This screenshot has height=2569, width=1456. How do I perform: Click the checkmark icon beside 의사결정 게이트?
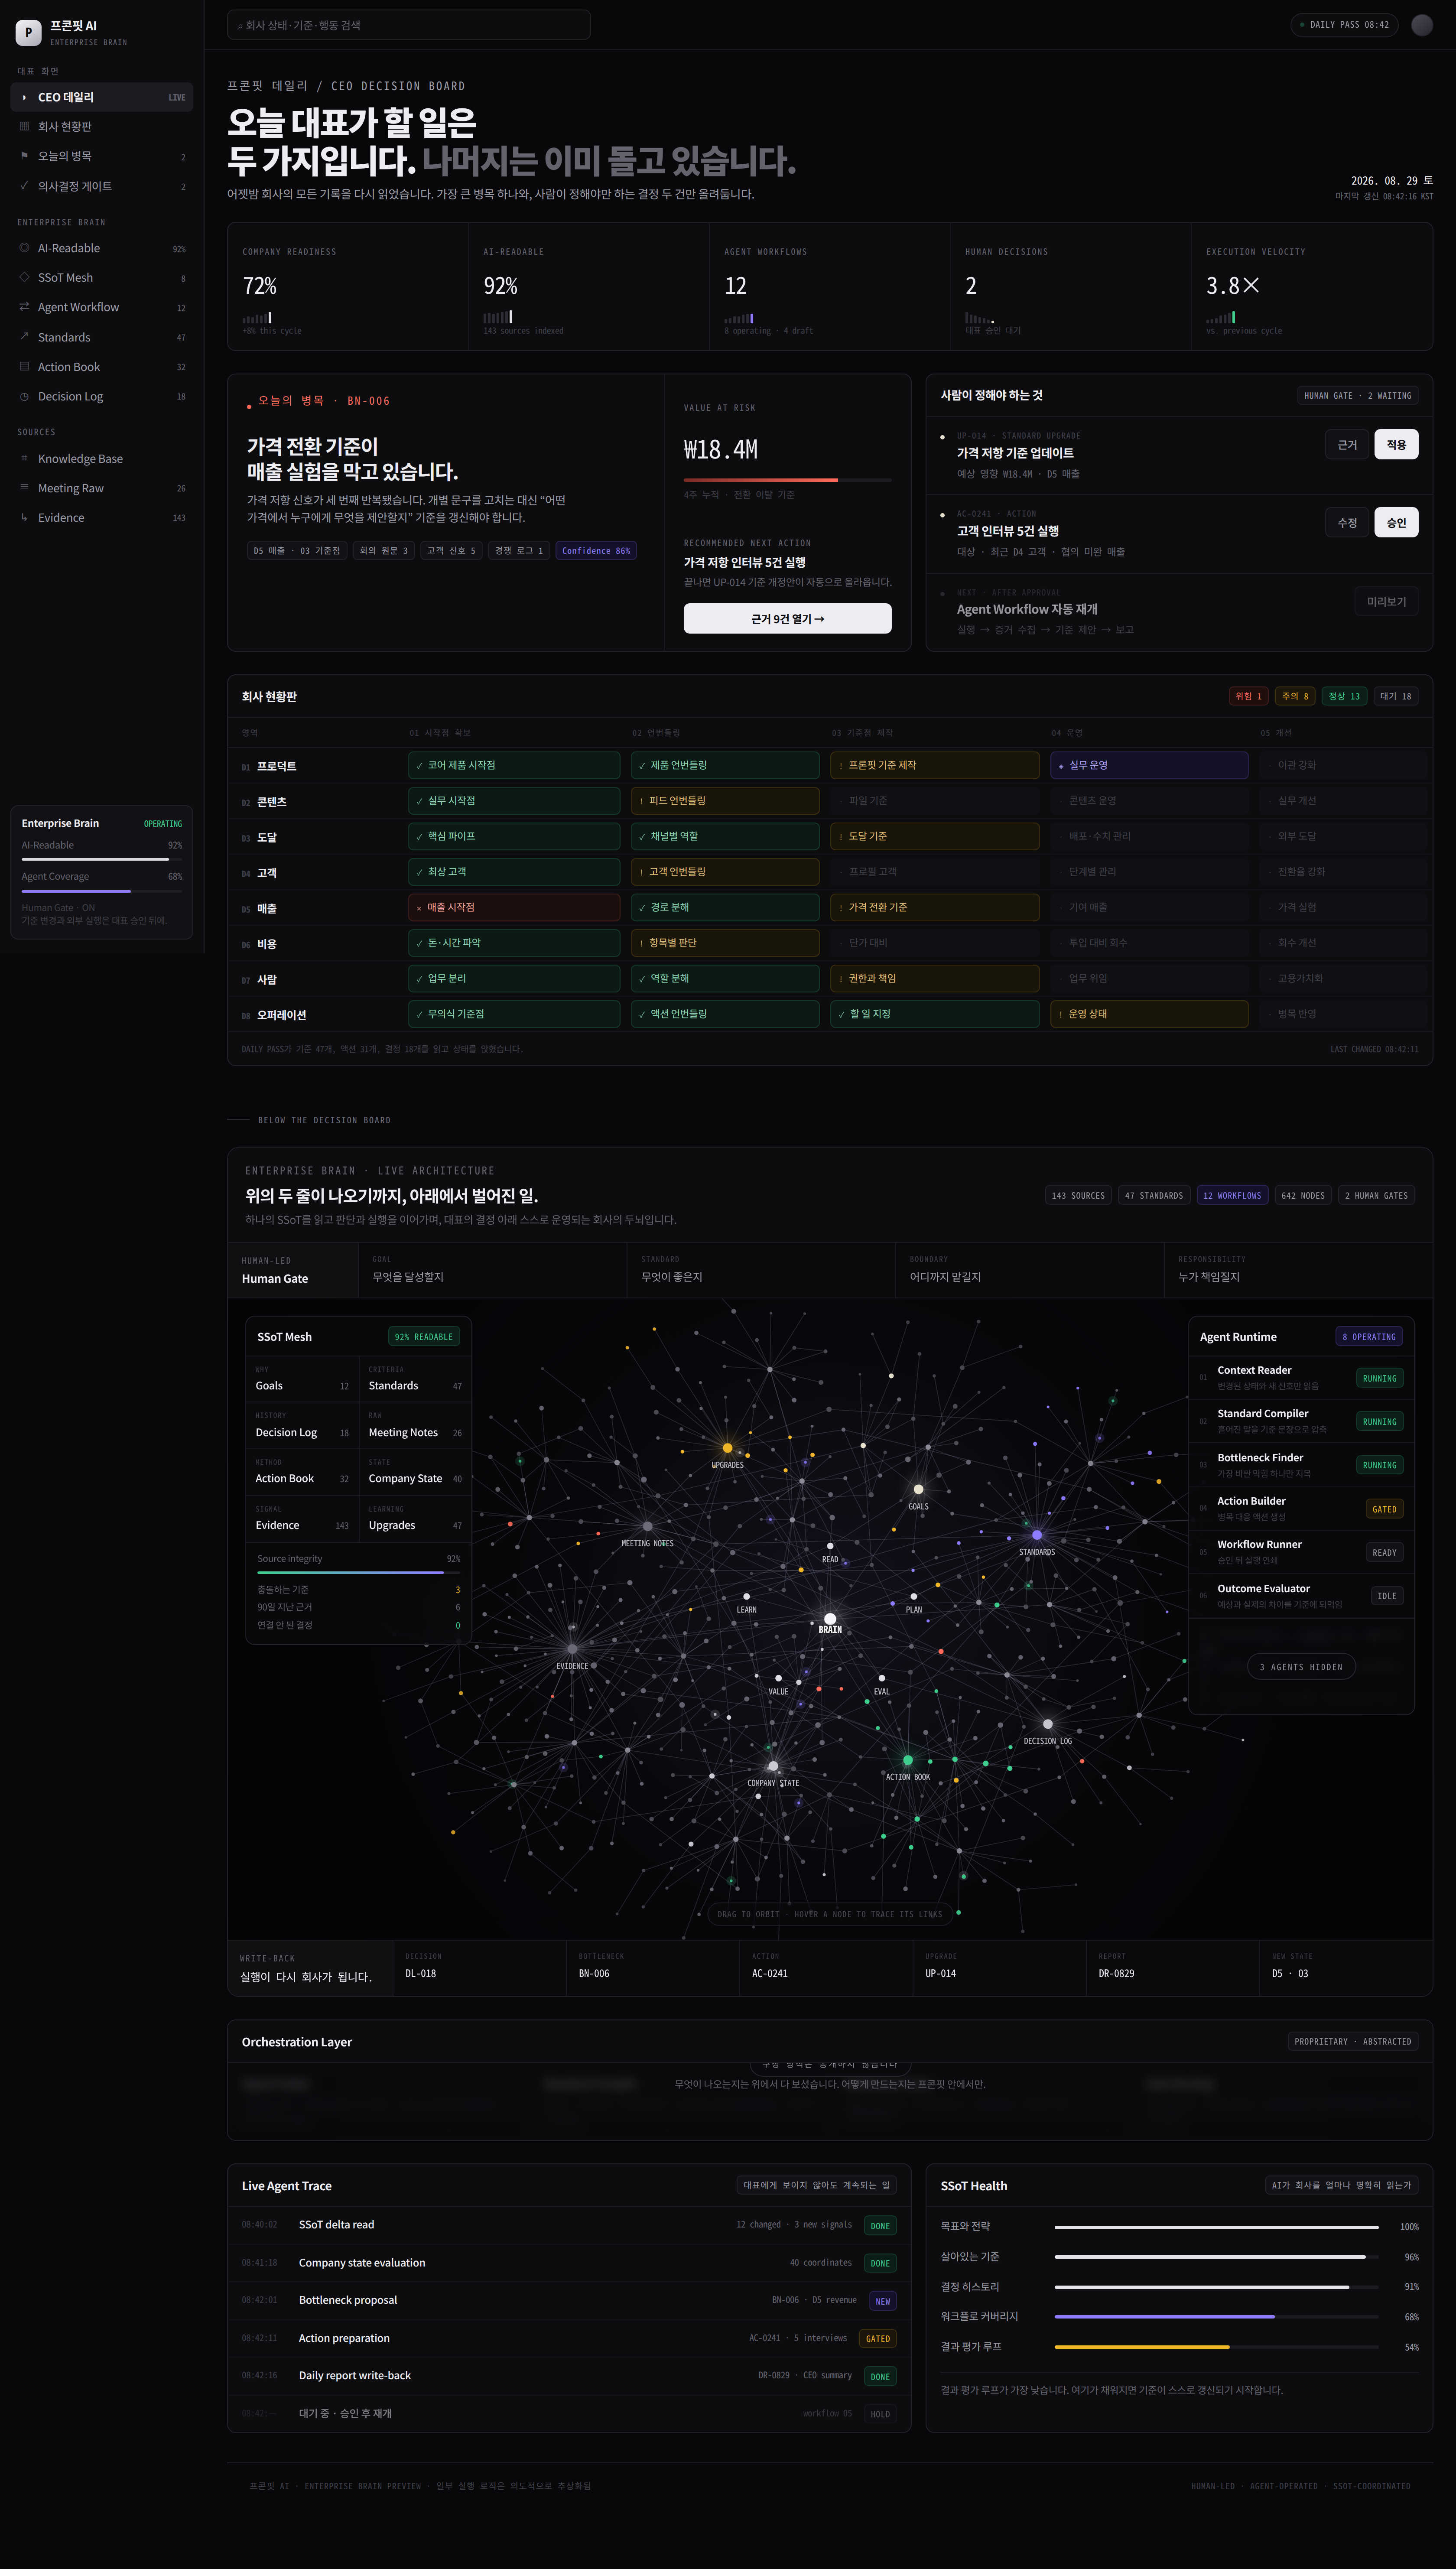24,186
